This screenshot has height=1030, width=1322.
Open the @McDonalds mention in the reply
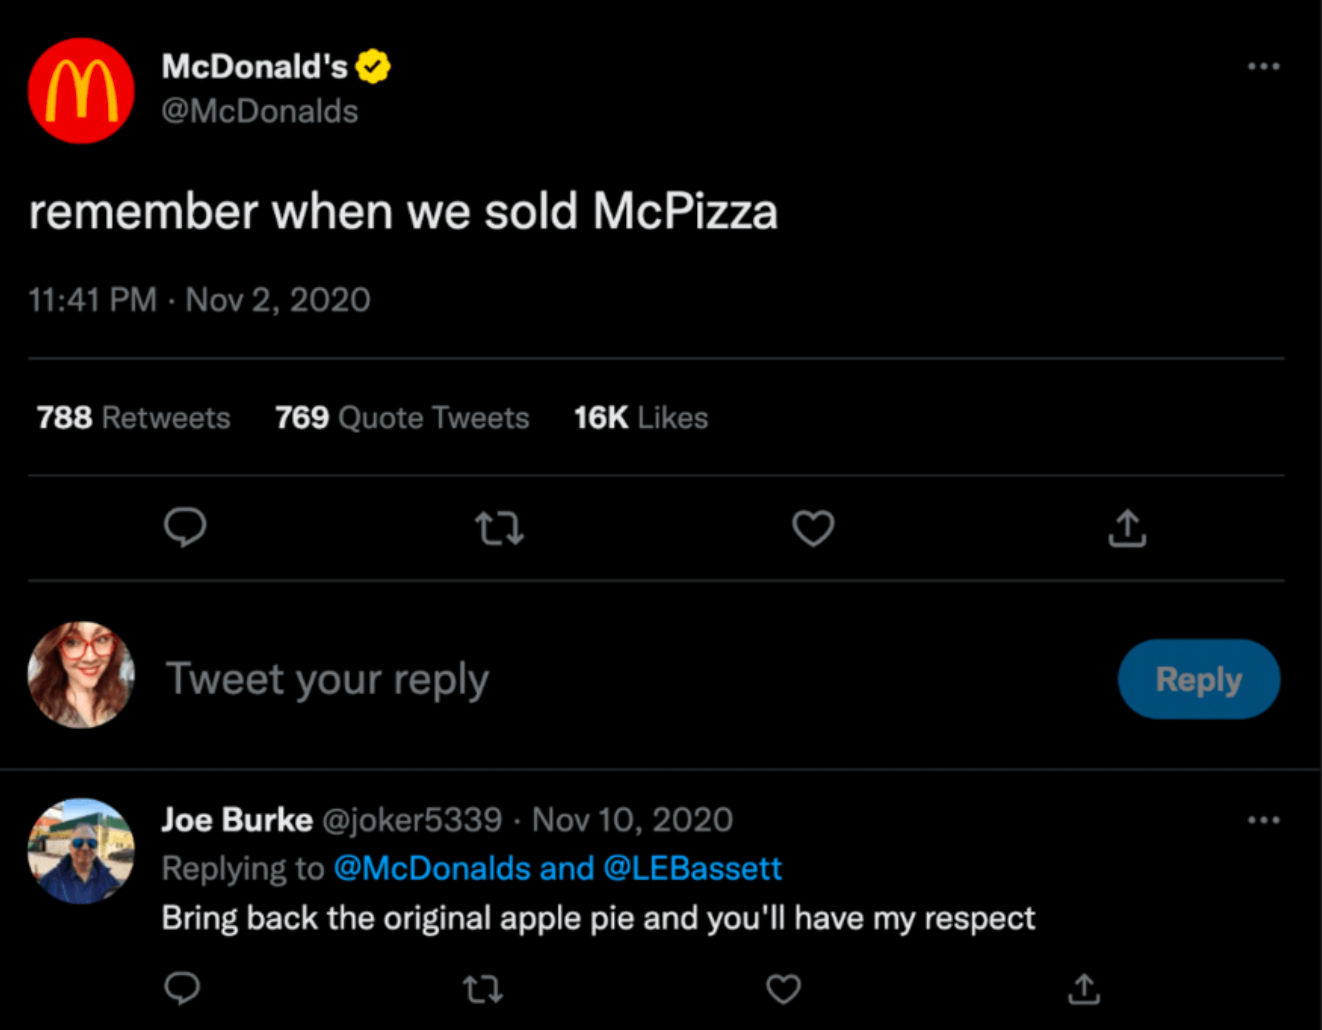point(431,868)
